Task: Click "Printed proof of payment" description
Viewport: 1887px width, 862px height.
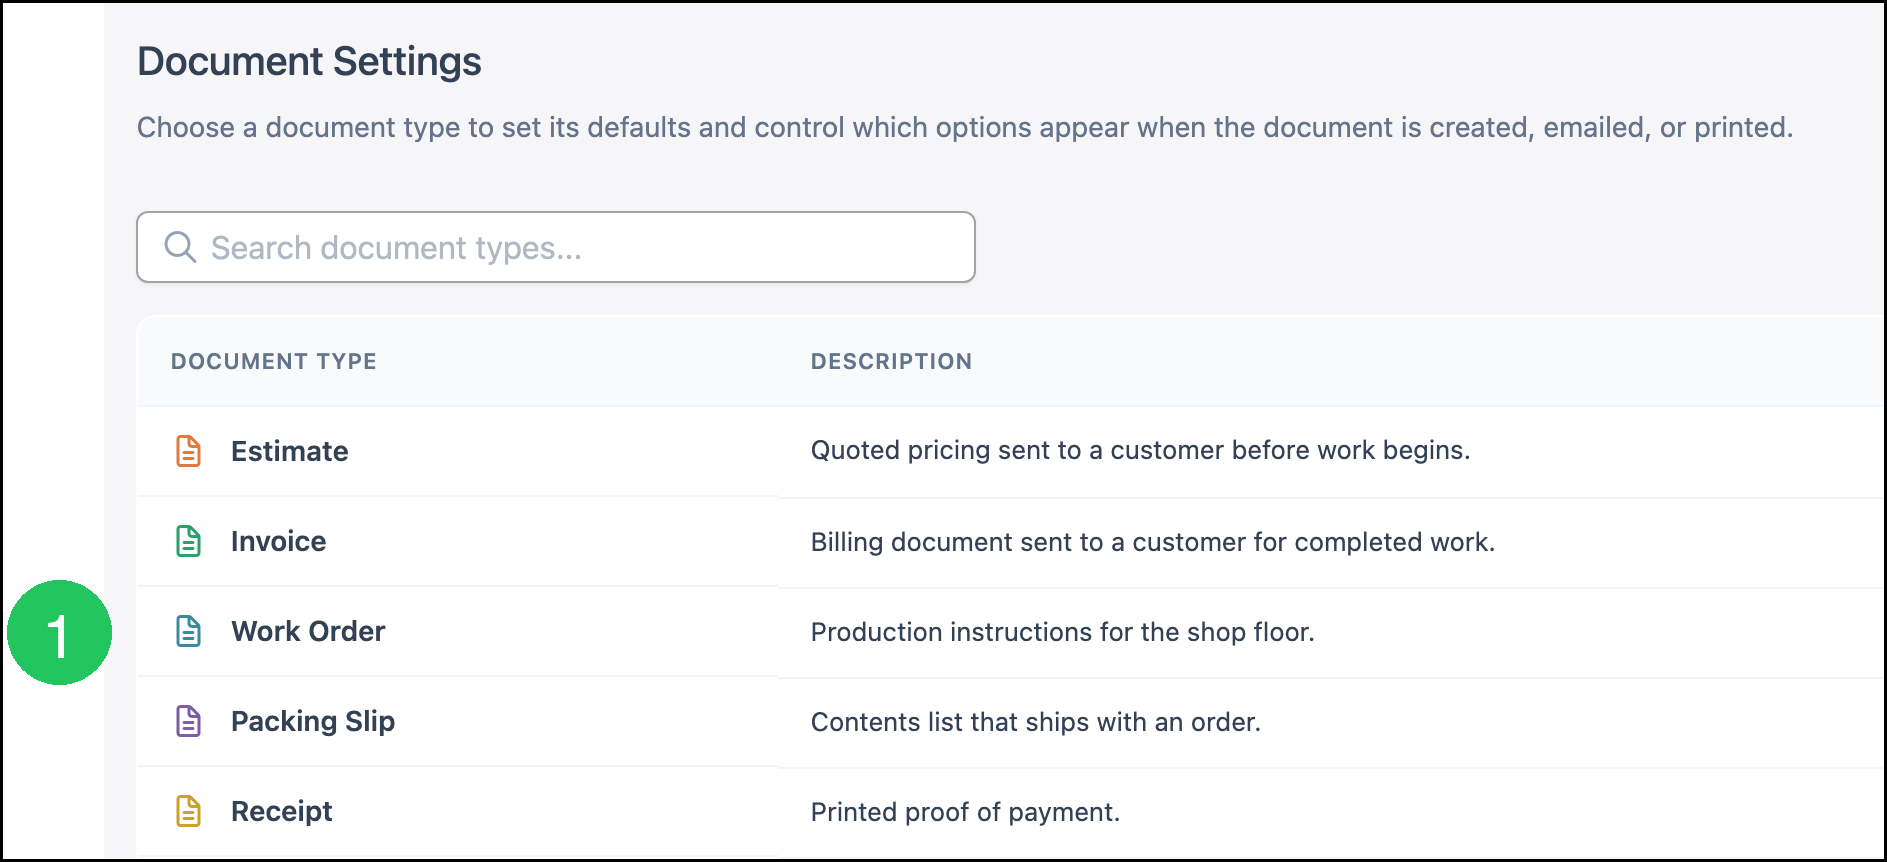Action: coord(965,812)
